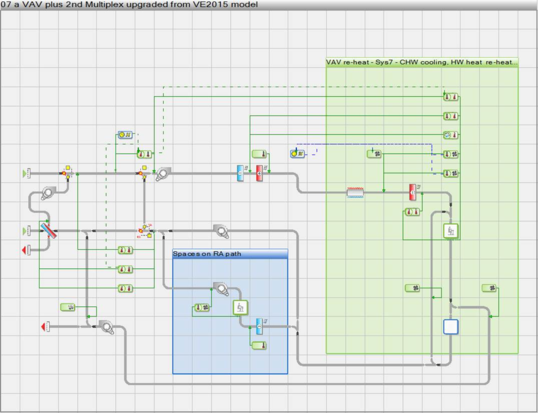Select the diagonal heat recovery device

[x=49, y=231]
